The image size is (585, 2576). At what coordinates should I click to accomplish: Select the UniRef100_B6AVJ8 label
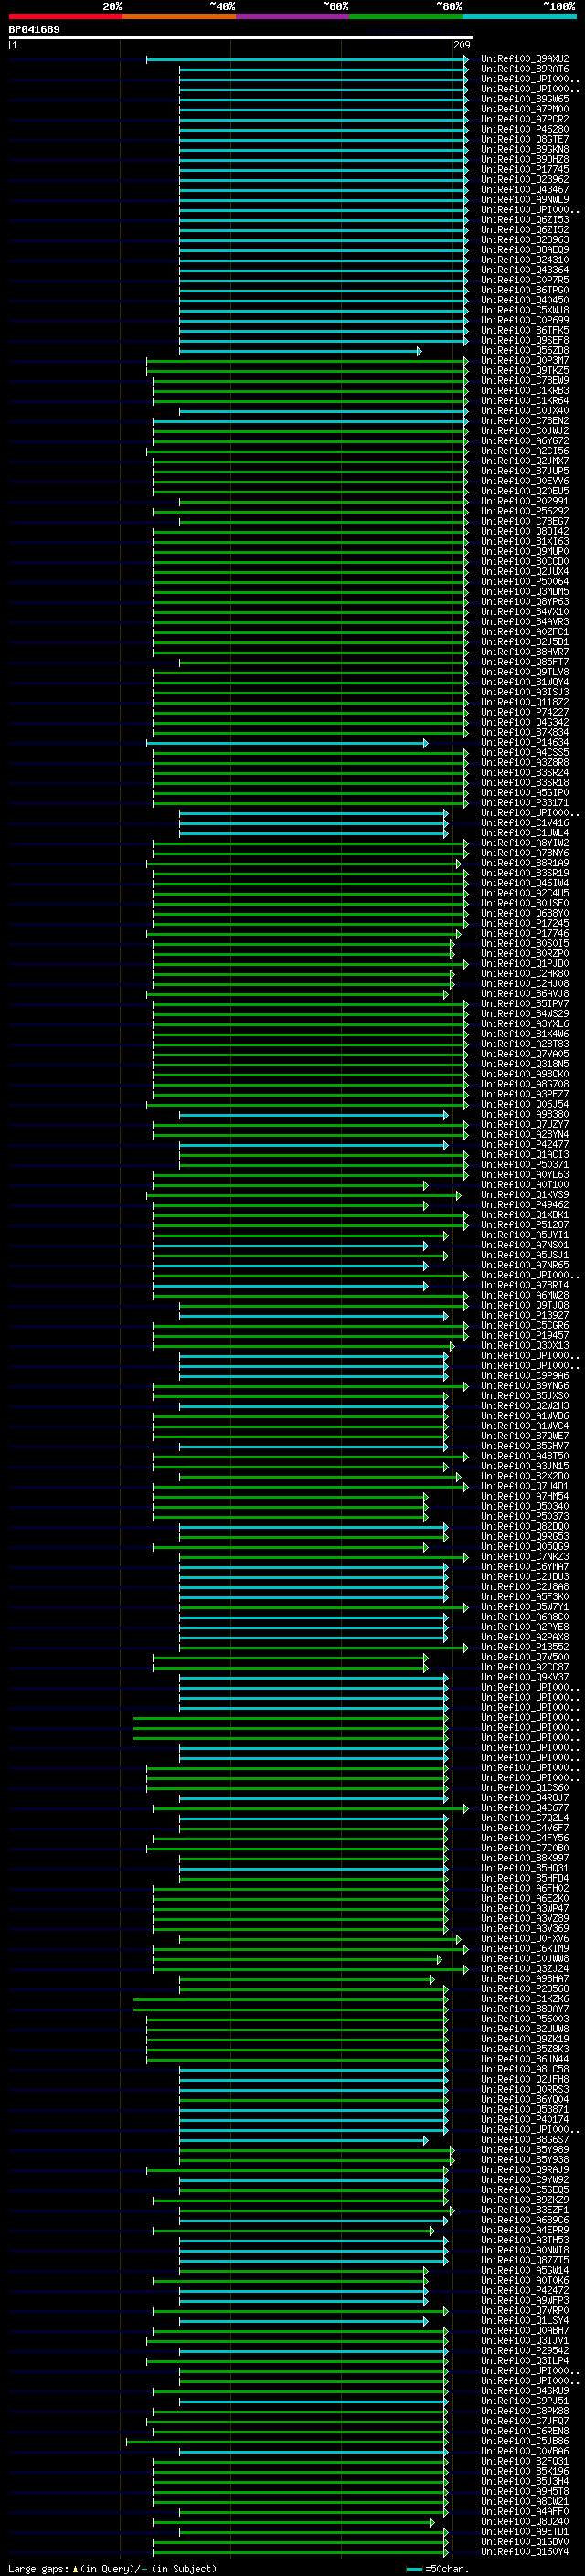[525, 993]
